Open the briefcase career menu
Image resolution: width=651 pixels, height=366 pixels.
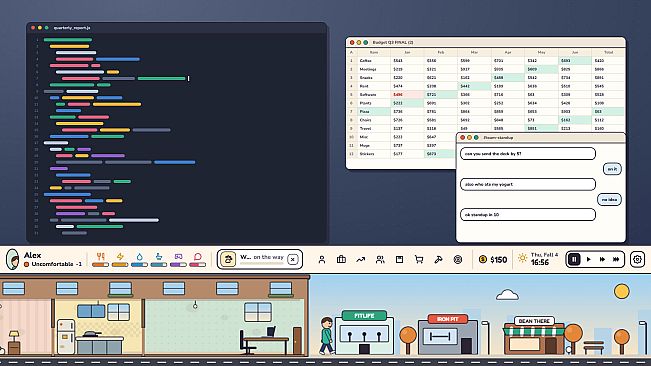coord(341,260)
